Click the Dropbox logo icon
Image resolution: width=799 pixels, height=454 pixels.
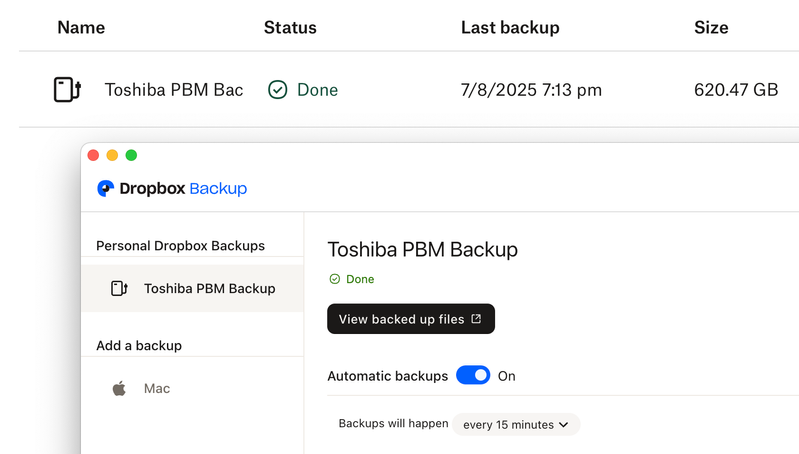click(x=105, y=188)
